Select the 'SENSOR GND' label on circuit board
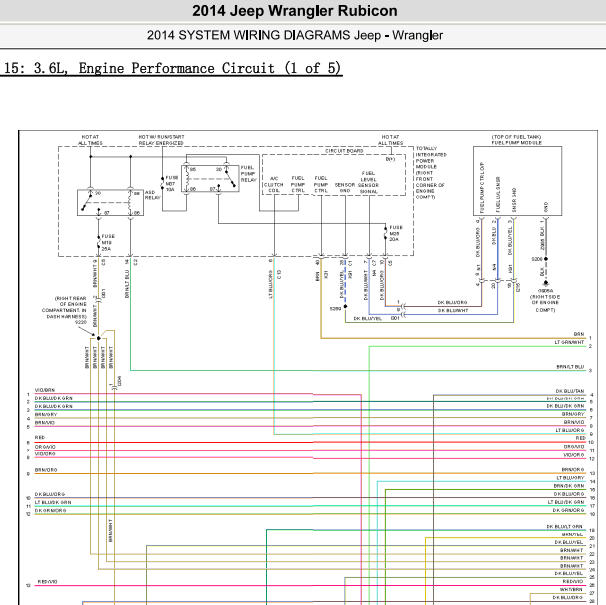Image resolution: width=606 pixels, height=605 pixels. [x=345, y=187]
